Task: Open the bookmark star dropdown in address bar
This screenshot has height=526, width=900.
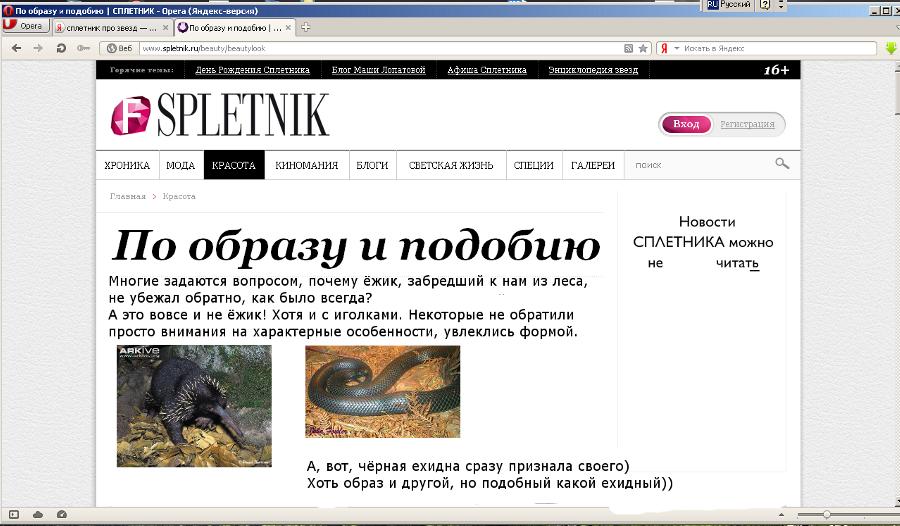Action: (x=642, y=48)
